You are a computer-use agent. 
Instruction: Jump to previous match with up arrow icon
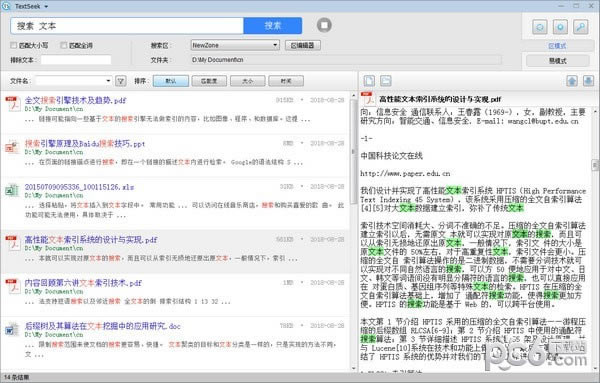pos(572,81)
